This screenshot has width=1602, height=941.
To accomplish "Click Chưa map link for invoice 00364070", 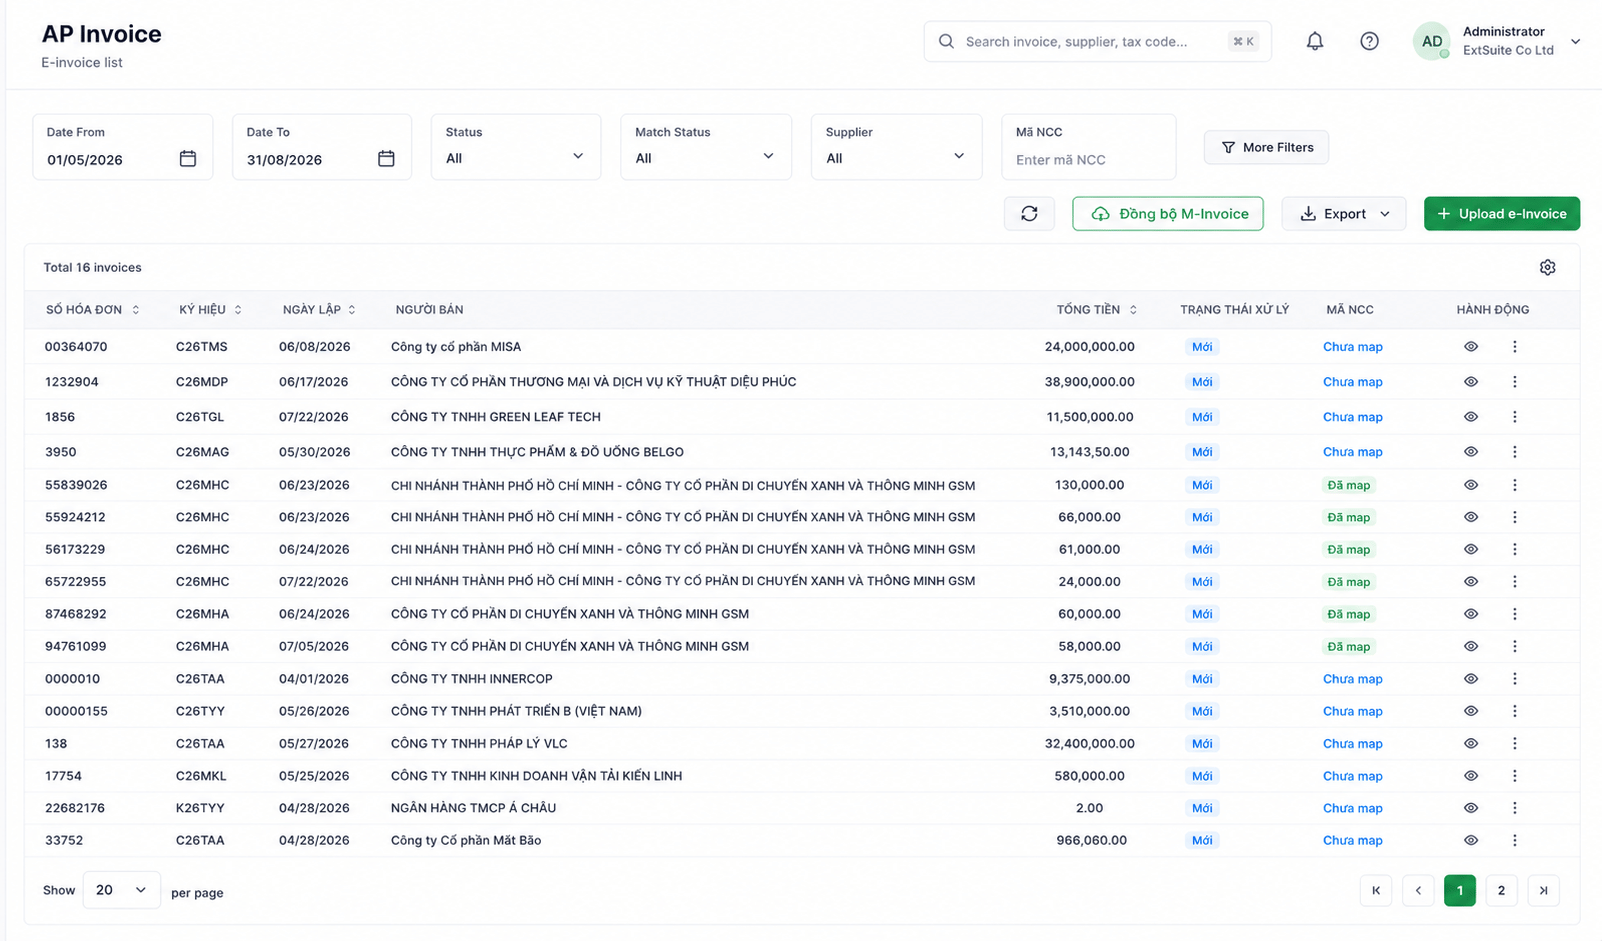I will [x=1353, y=347].
